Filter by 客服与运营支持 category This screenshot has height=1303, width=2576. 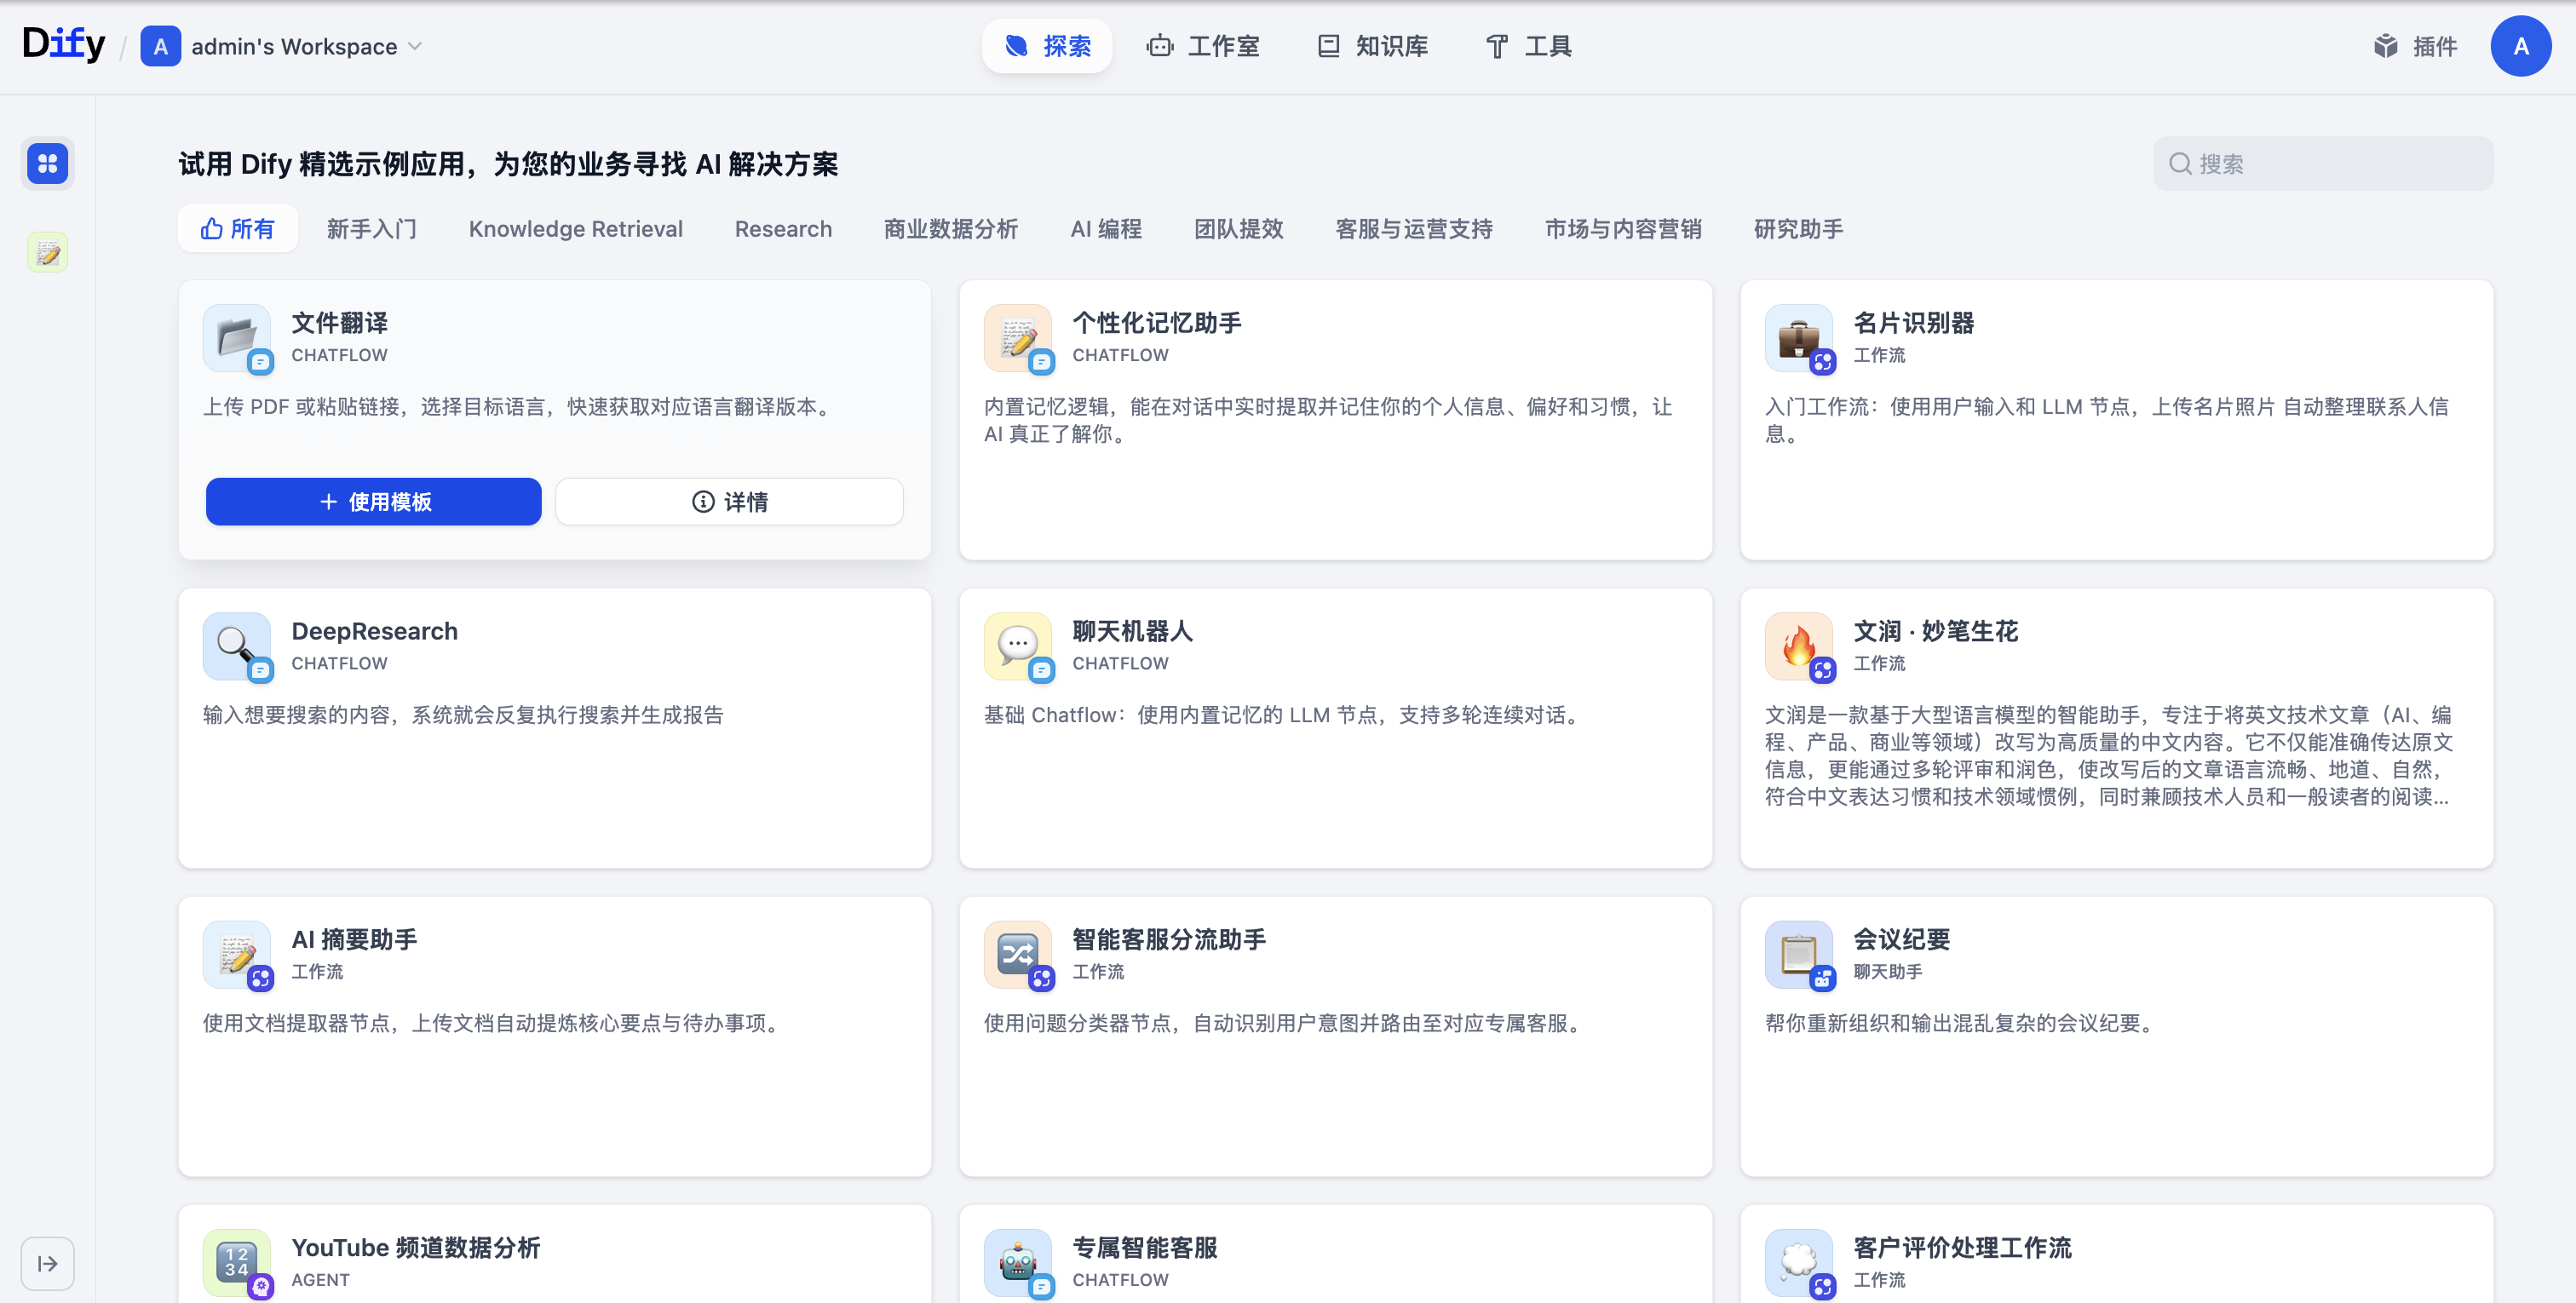(x=1414, y=229)
